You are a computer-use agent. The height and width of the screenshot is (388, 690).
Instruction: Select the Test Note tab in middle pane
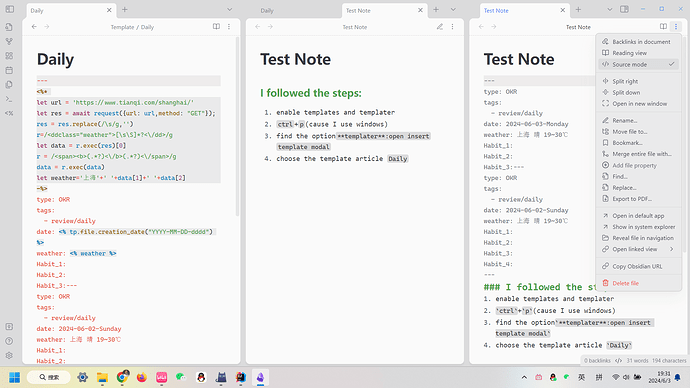(379, 11)
